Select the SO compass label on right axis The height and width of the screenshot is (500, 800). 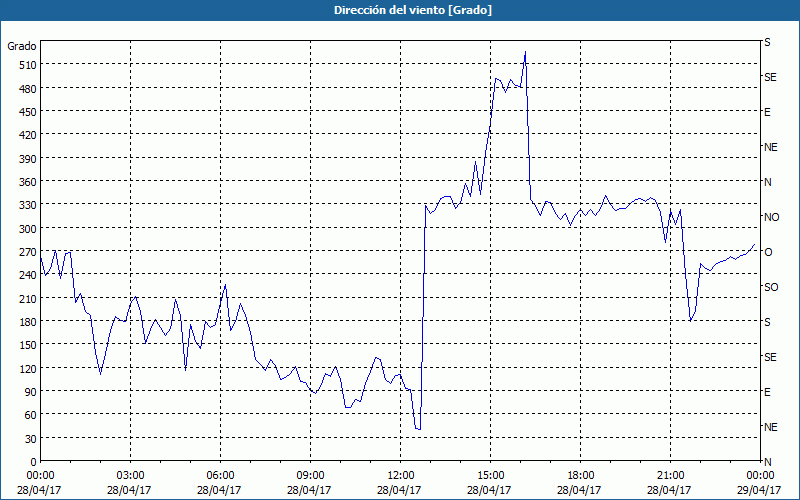pos(771,287)
